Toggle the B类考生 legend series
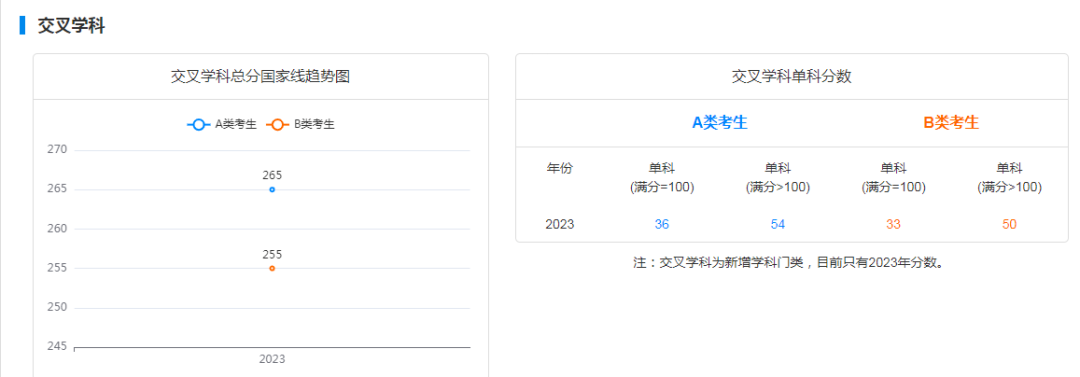The image size is (1080, 377). point(300,125)
